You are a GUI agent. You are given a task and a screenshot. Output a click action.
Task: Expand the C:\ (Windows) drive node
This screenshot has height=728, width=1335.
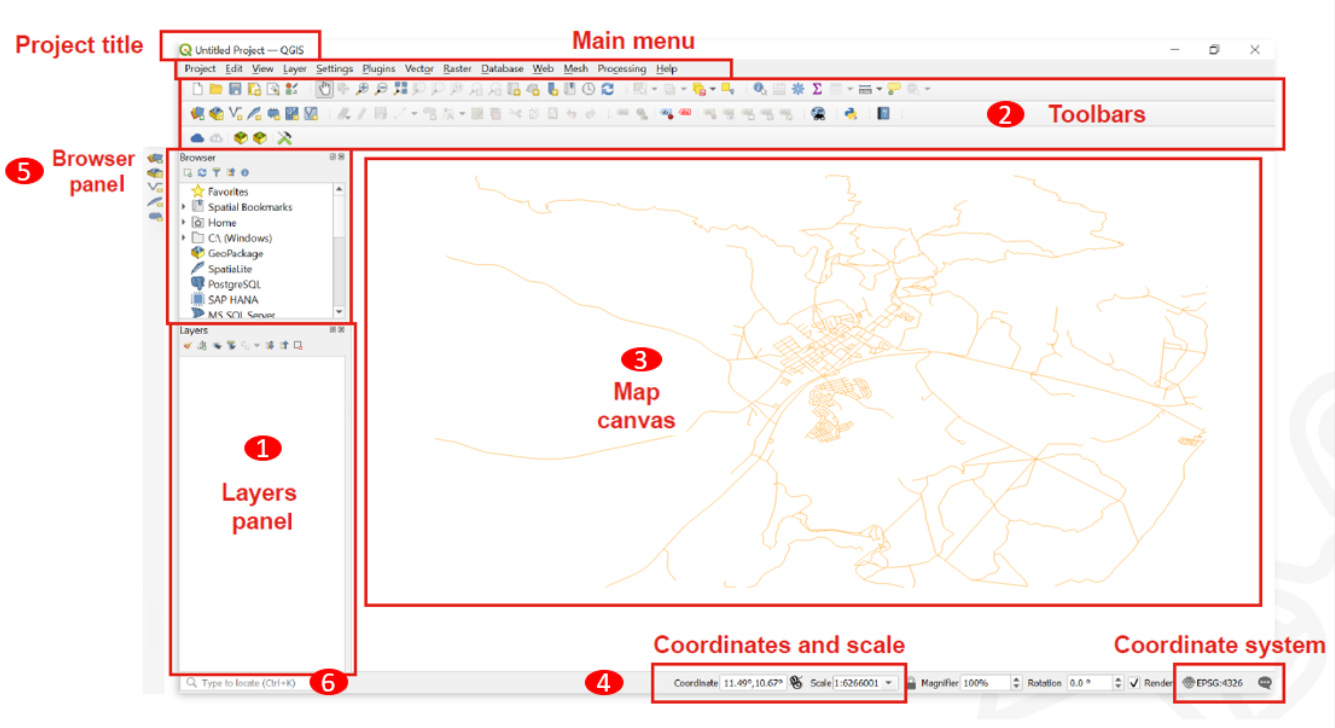[184, 238]
